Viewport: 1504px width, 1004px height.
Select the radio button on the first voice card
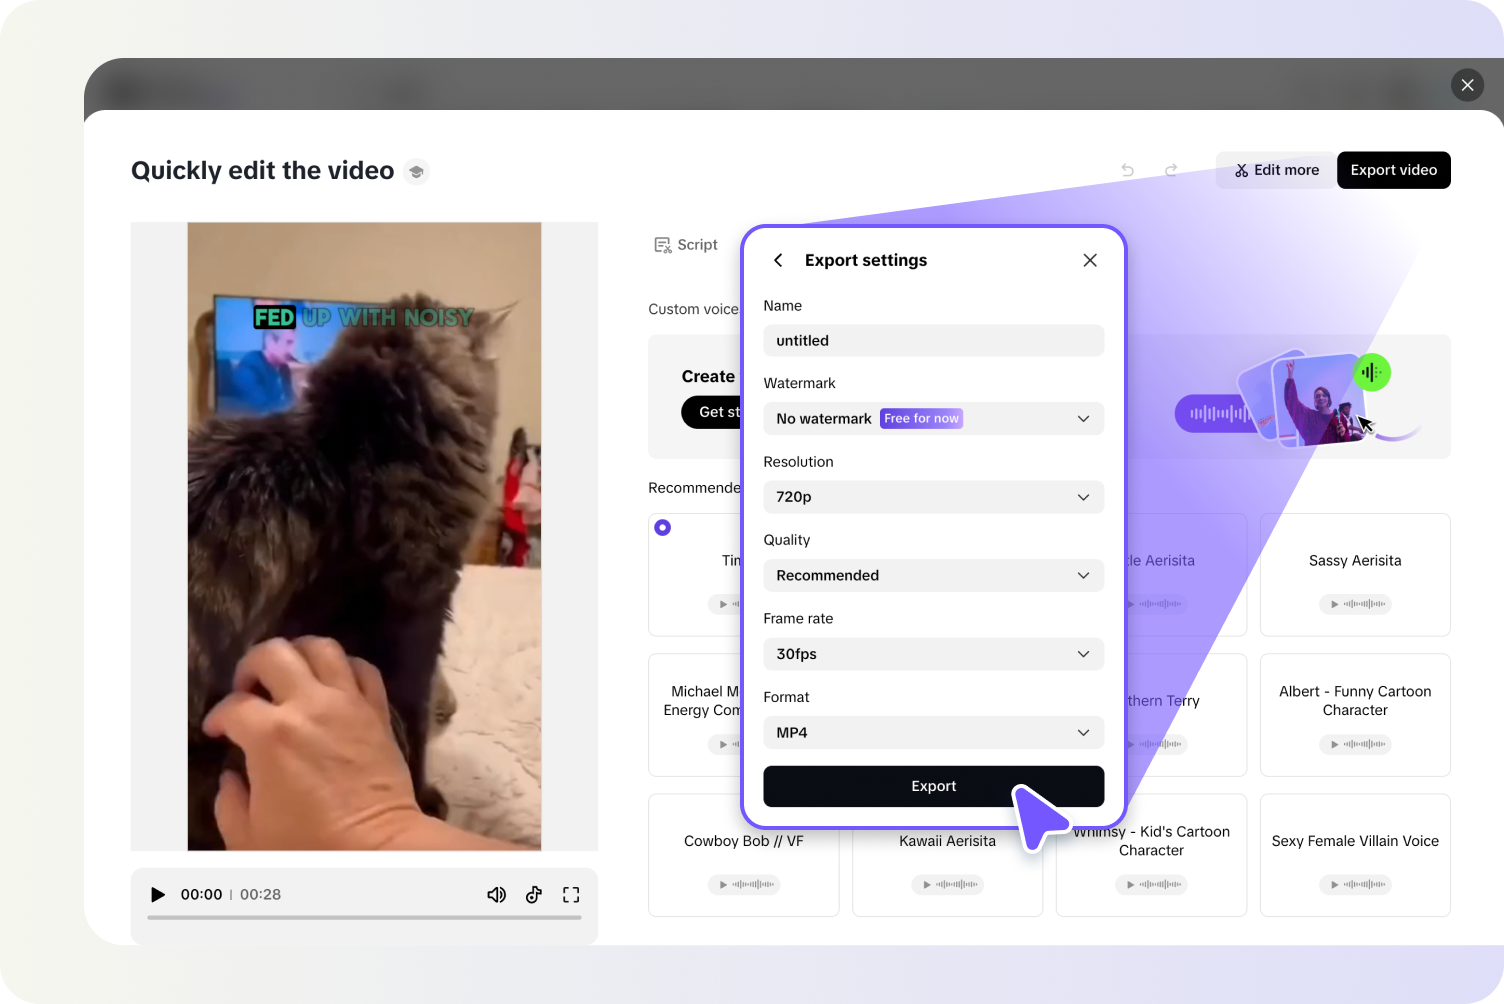click(663, 527)
